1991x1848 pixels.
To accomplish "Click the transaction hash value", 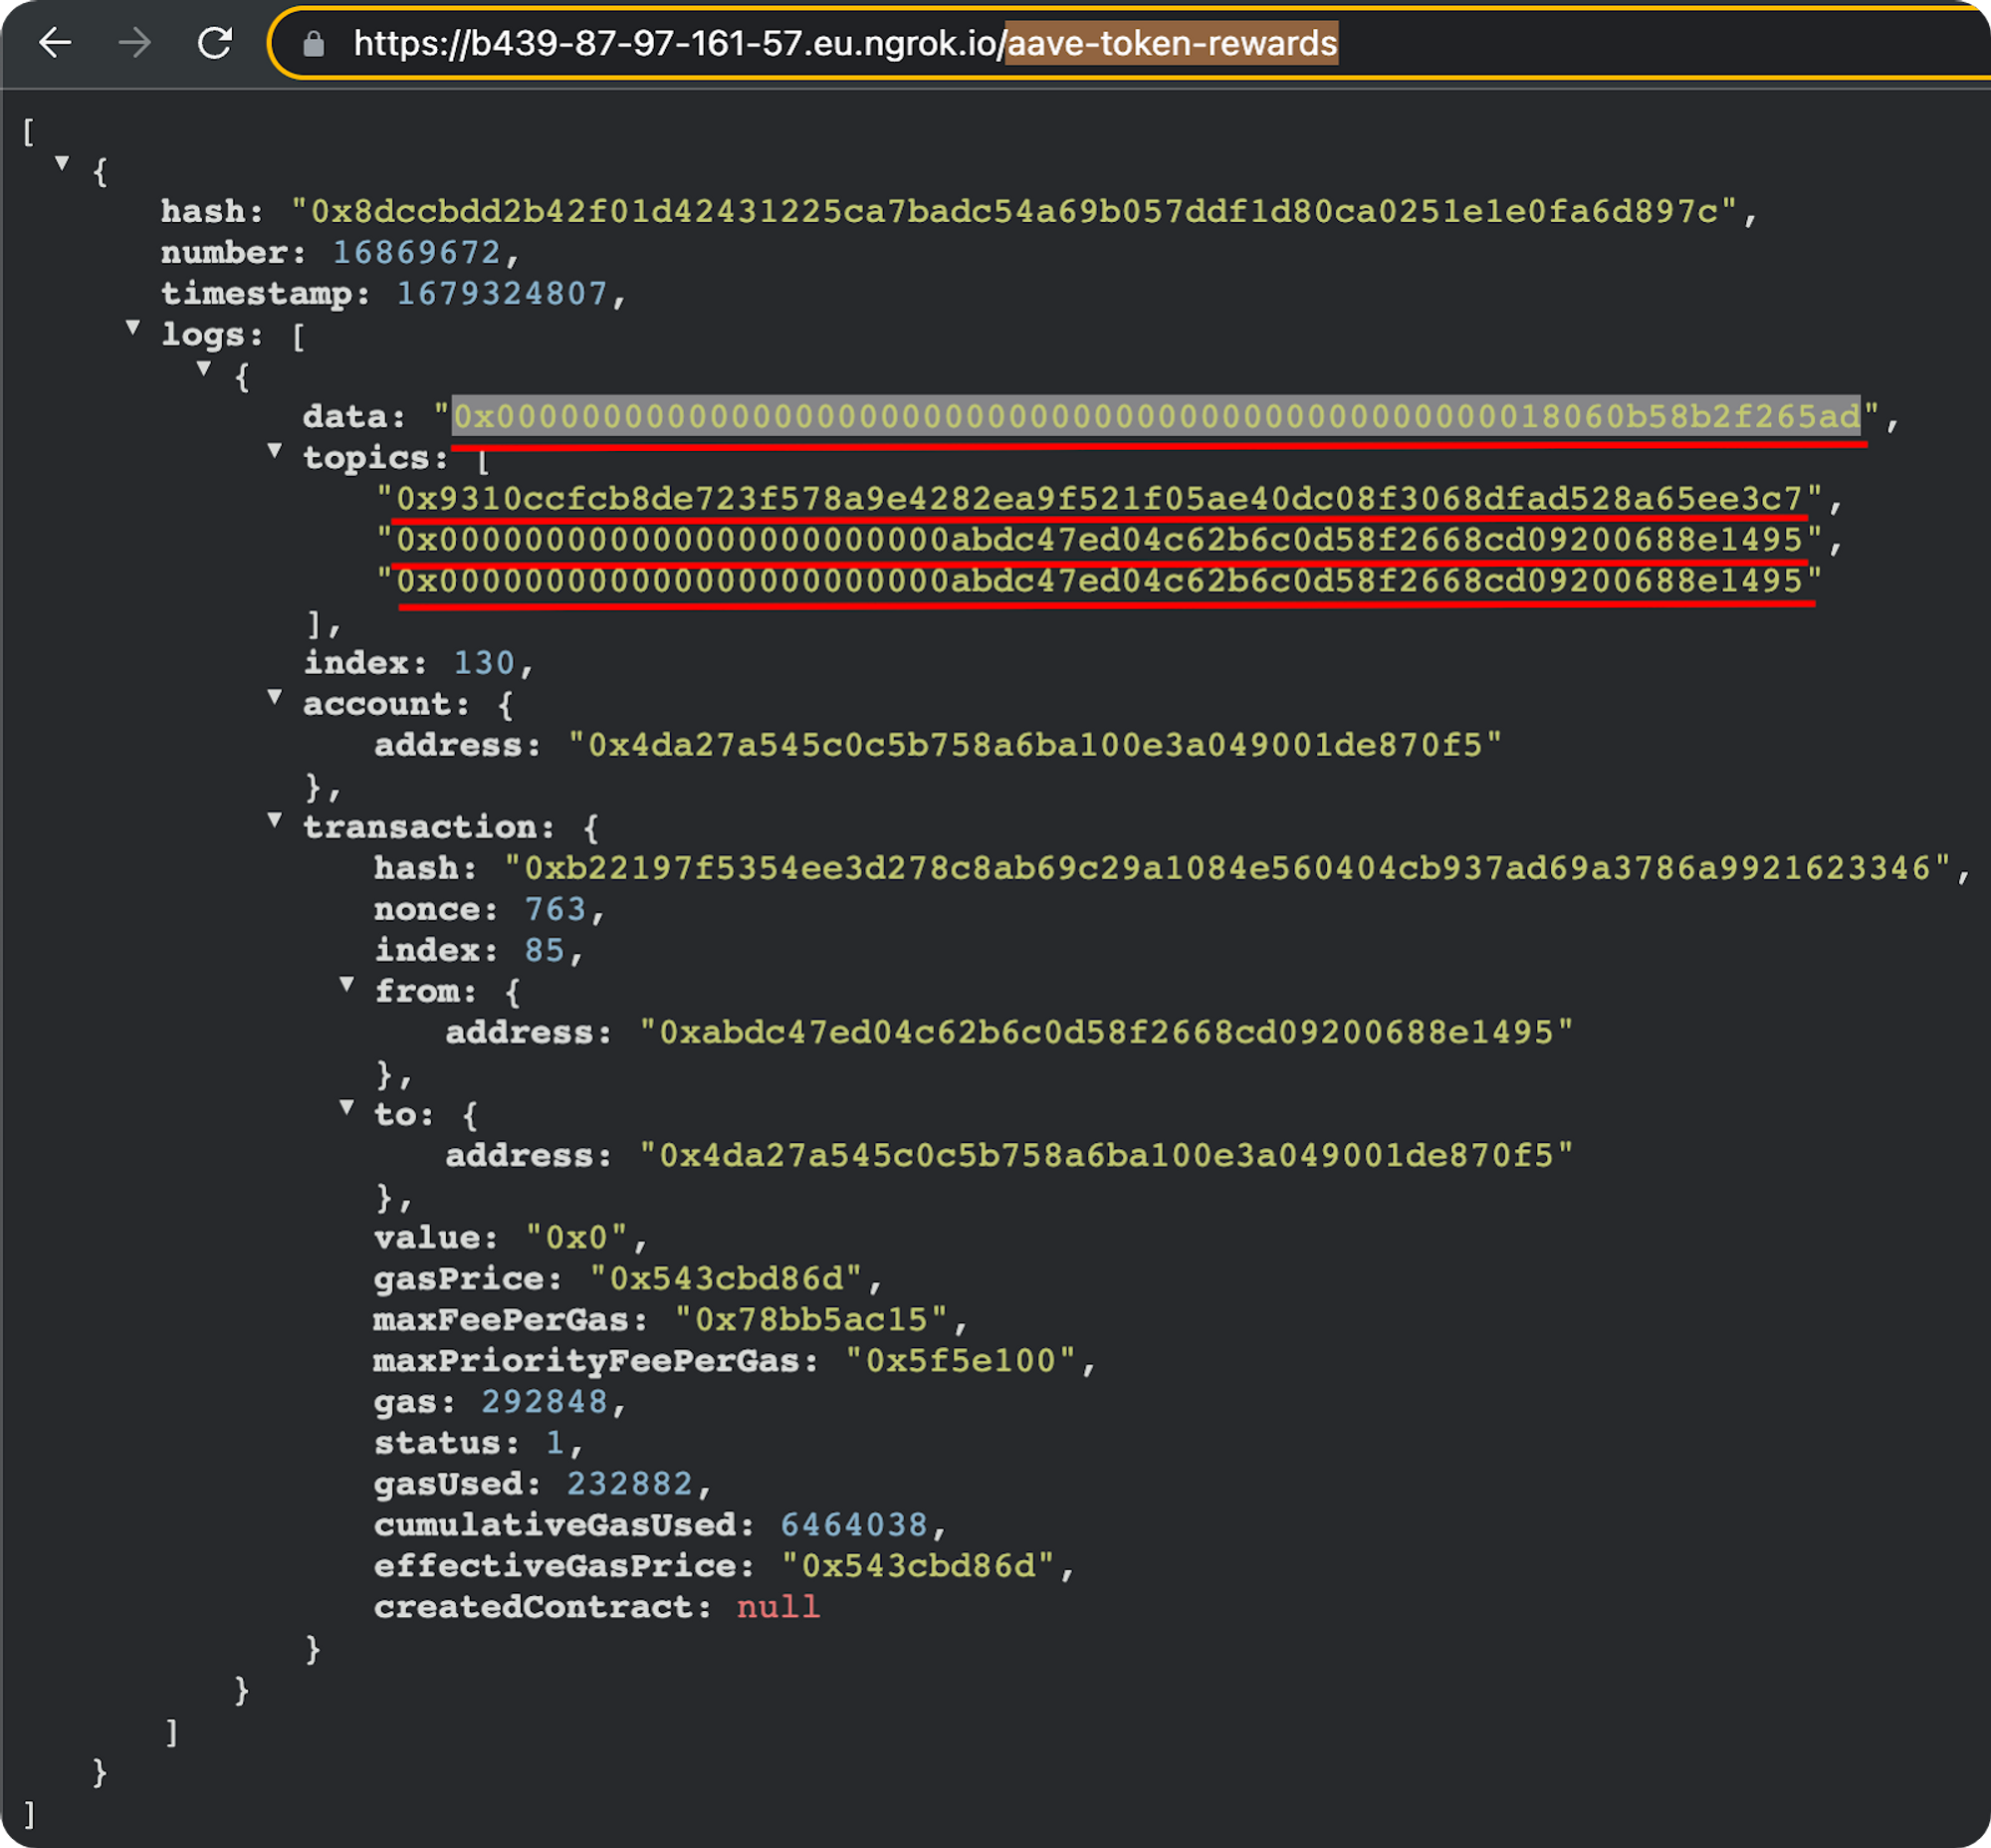I will [1227, 868].
